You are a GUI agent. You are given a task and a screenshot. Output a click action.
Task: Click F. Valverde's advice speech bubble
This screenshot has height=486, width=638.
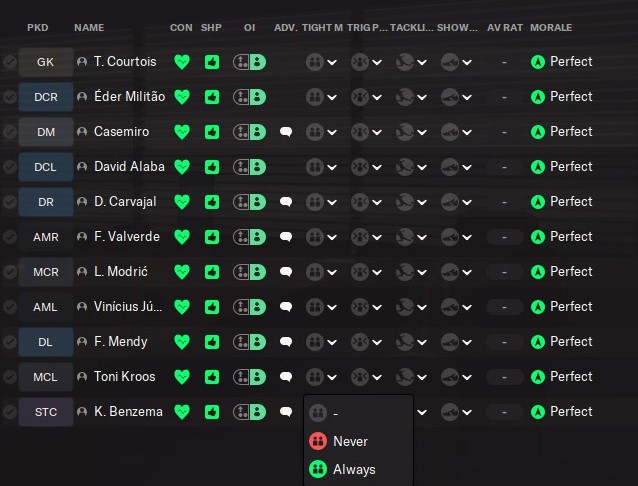pos(285,237)
